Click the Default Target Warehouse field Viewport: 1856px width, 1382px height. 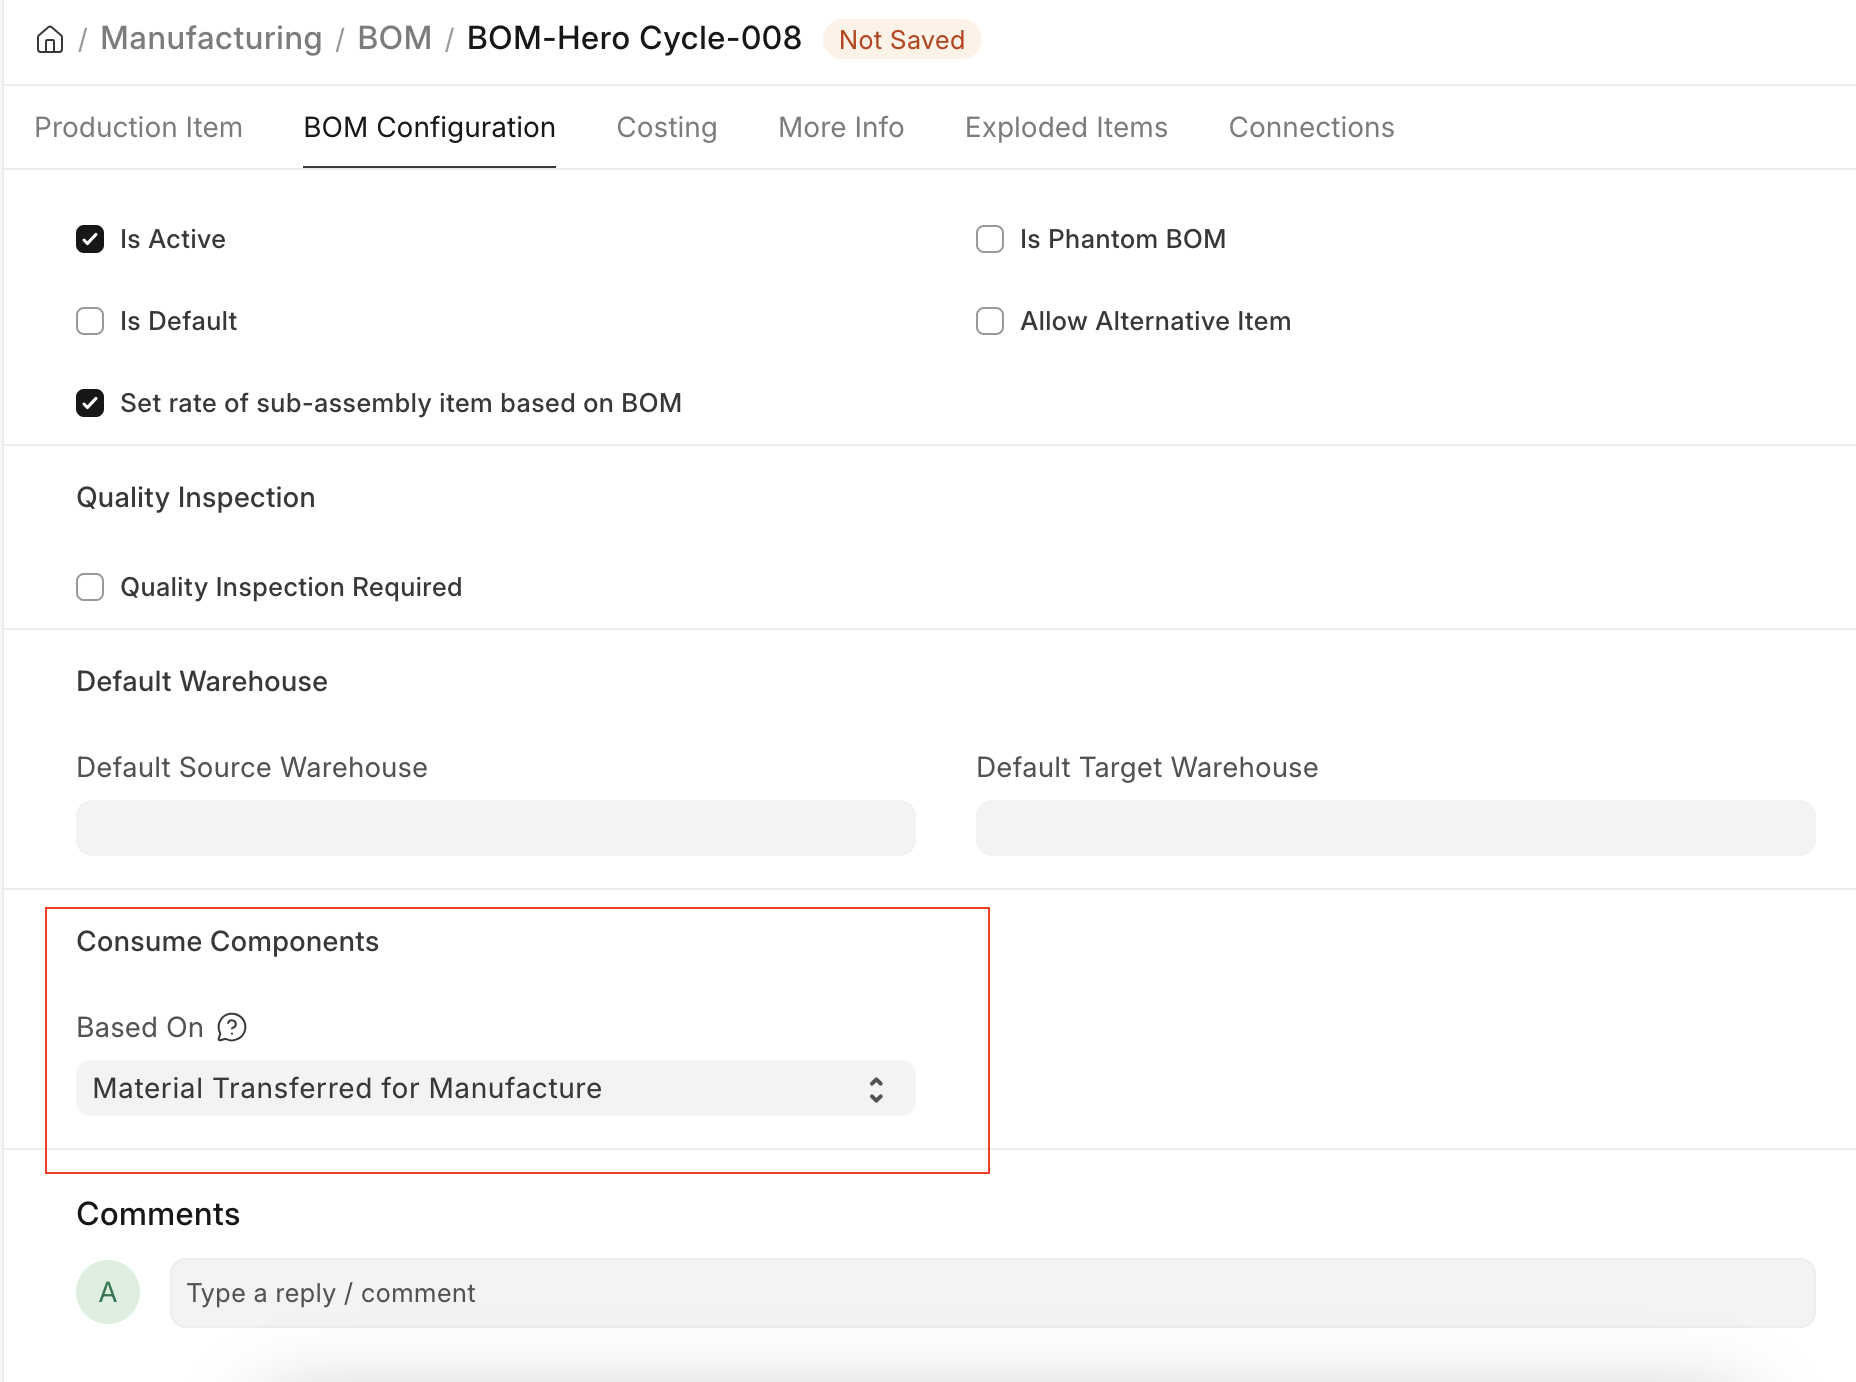pos(1395,828)
